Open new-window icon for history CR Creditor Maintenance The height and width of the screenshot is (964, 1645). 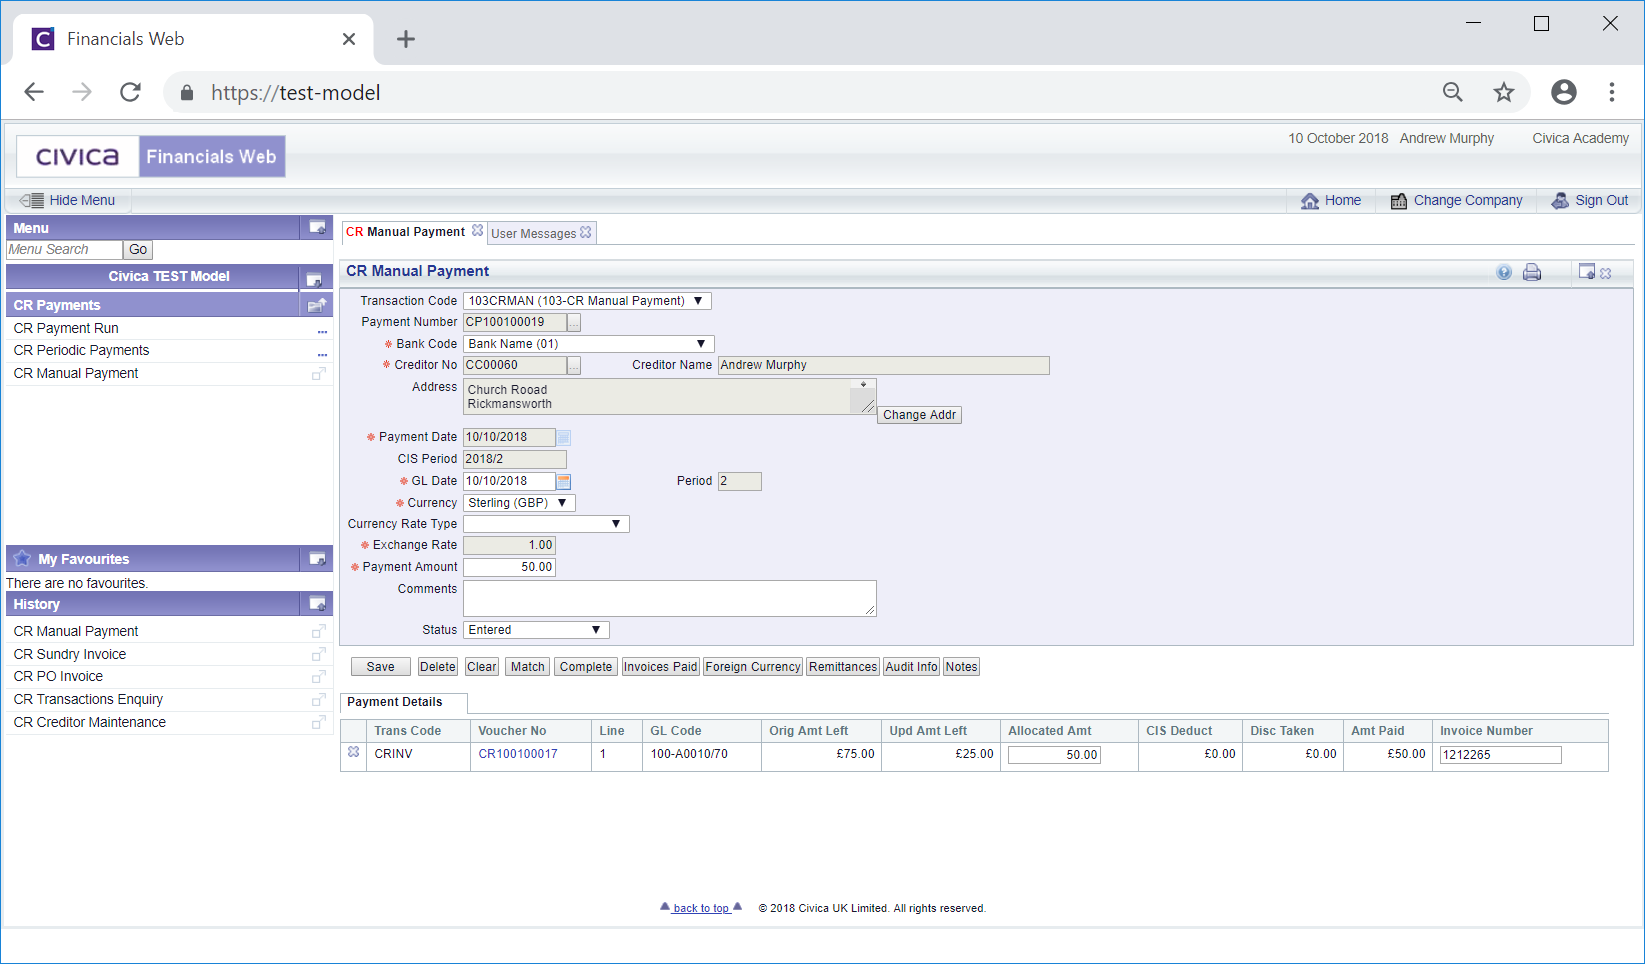[x=319, y=722]
